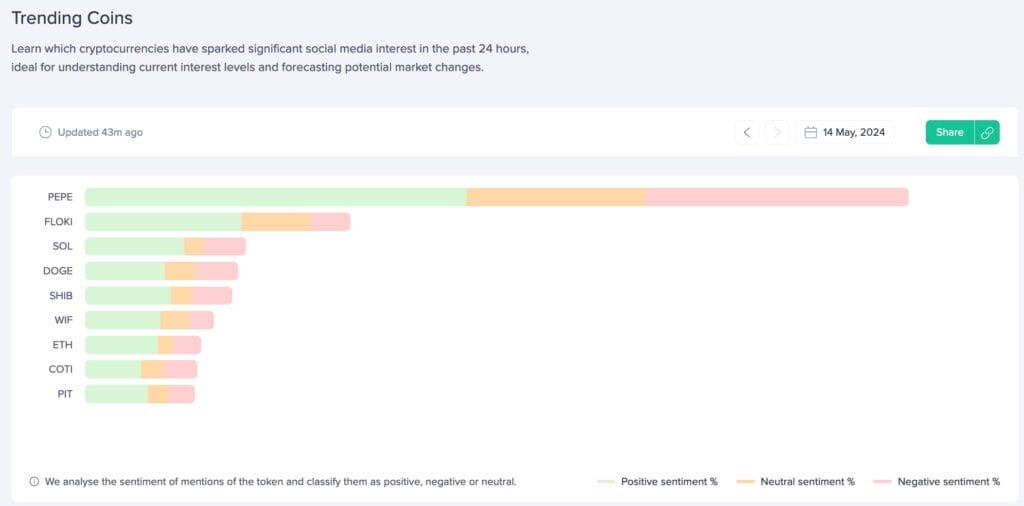Click the clock icon beside Updated
Image resolution: width=1024 pixels, height=506 pixels.
(x=45, y=132)
